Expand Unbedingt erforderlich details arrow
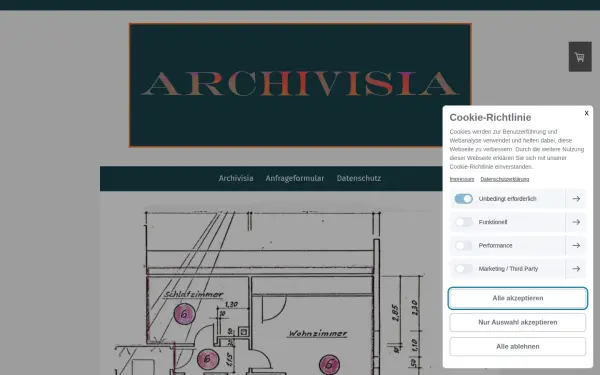This screenshot has width=600, height=375. pos(576,199)
